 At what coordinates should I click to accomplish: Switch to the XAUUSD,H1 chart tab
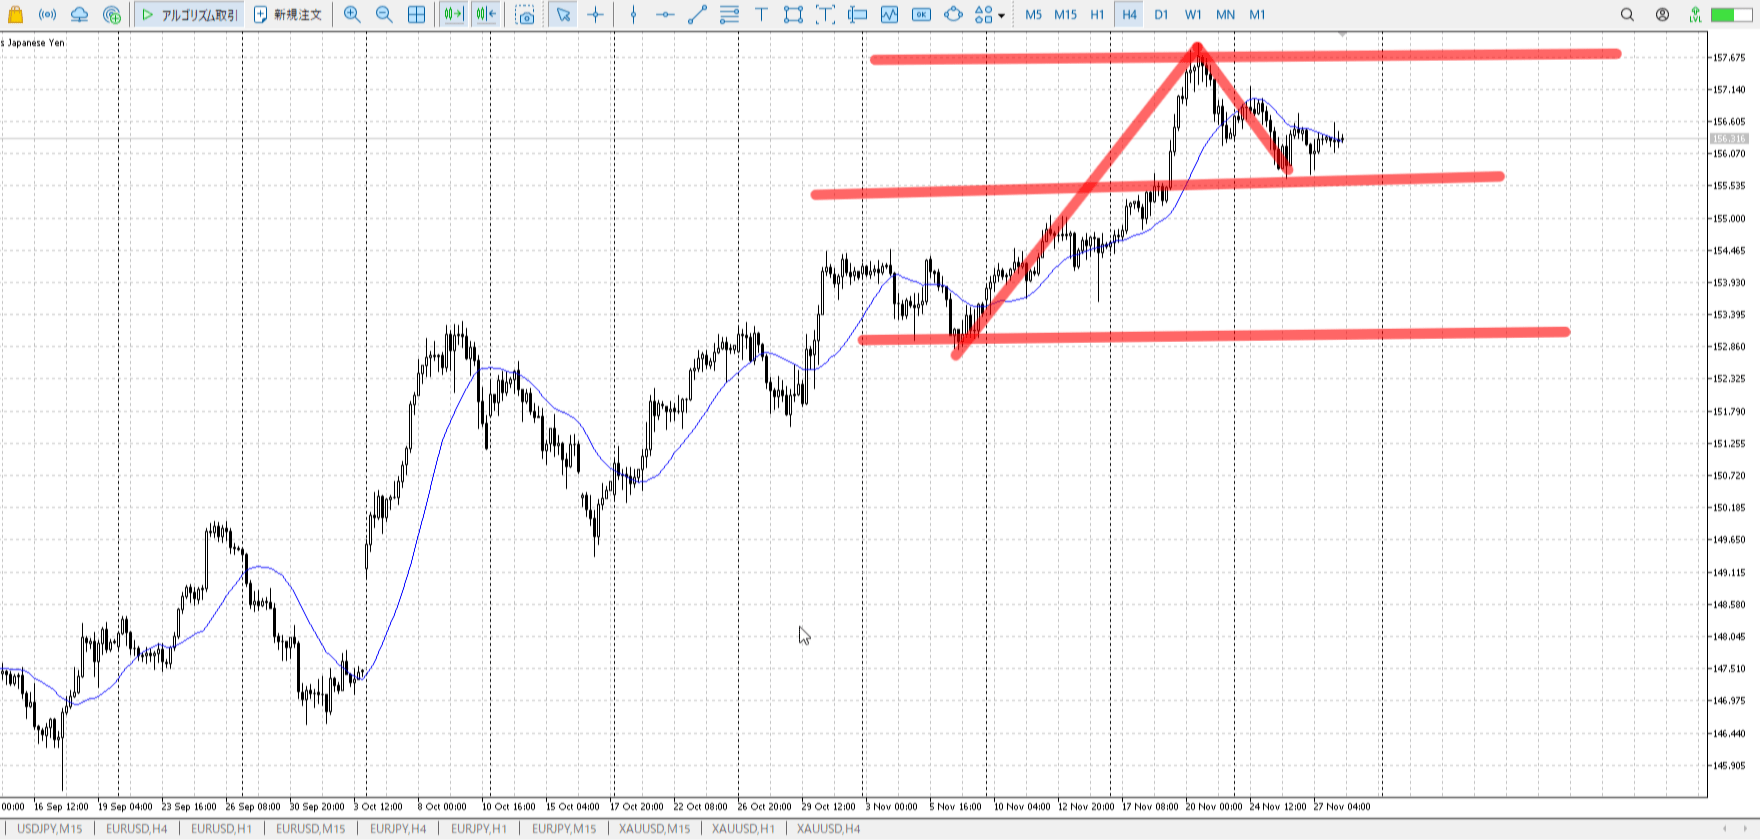tap(743, 828)
